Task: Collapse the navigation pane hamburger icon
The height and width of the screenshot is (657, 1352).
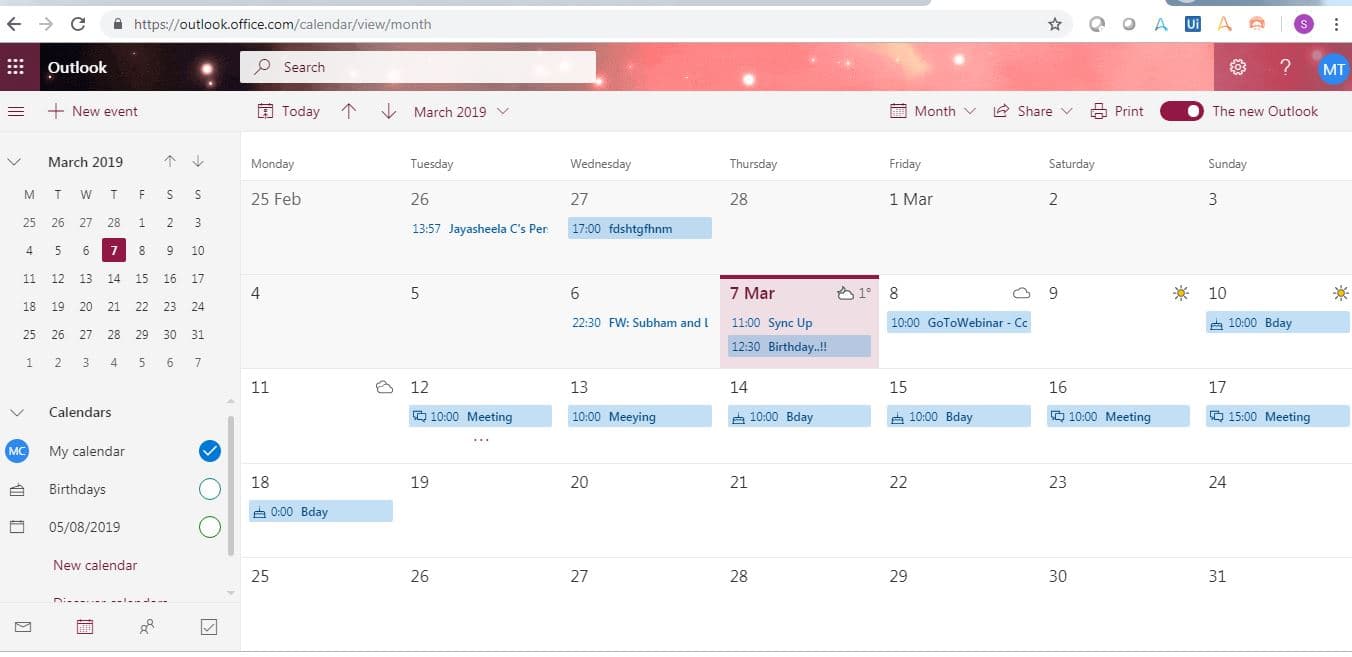Action: [x=16, y=111]
